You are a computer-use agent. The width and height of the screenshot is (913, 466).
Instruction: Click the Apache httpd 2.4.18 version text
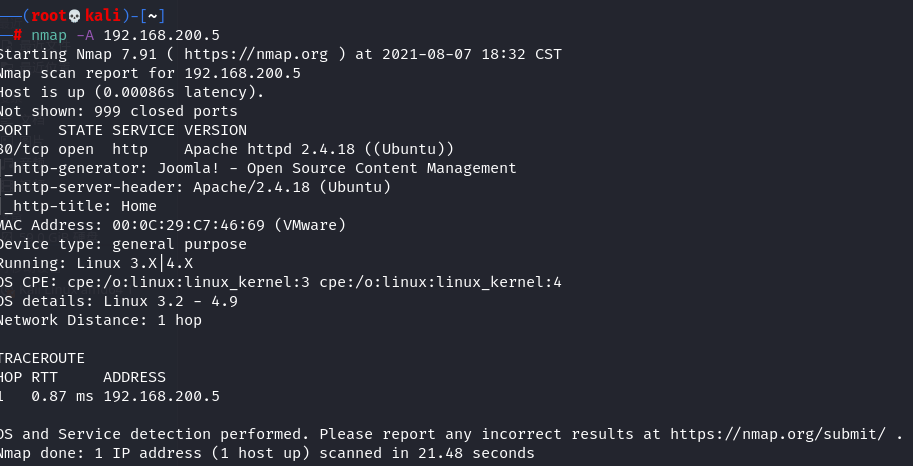[x=270, y=149]
